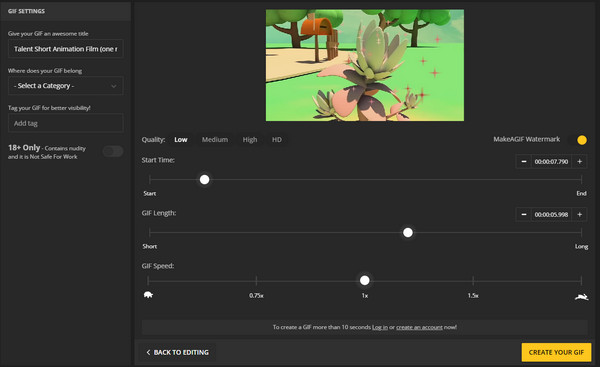
Task: Select Low quality option
Action: point(181,140)
